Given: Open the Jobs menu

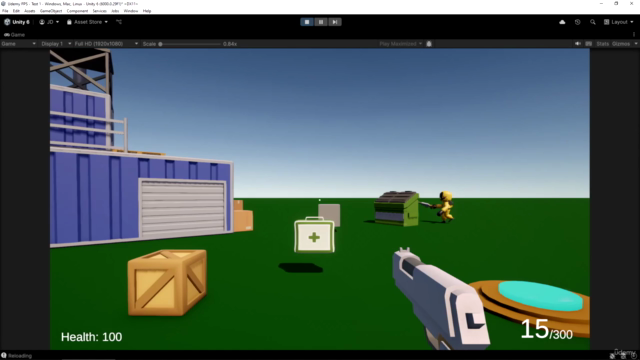Looking at the screenshot, I should pos(115,11).
